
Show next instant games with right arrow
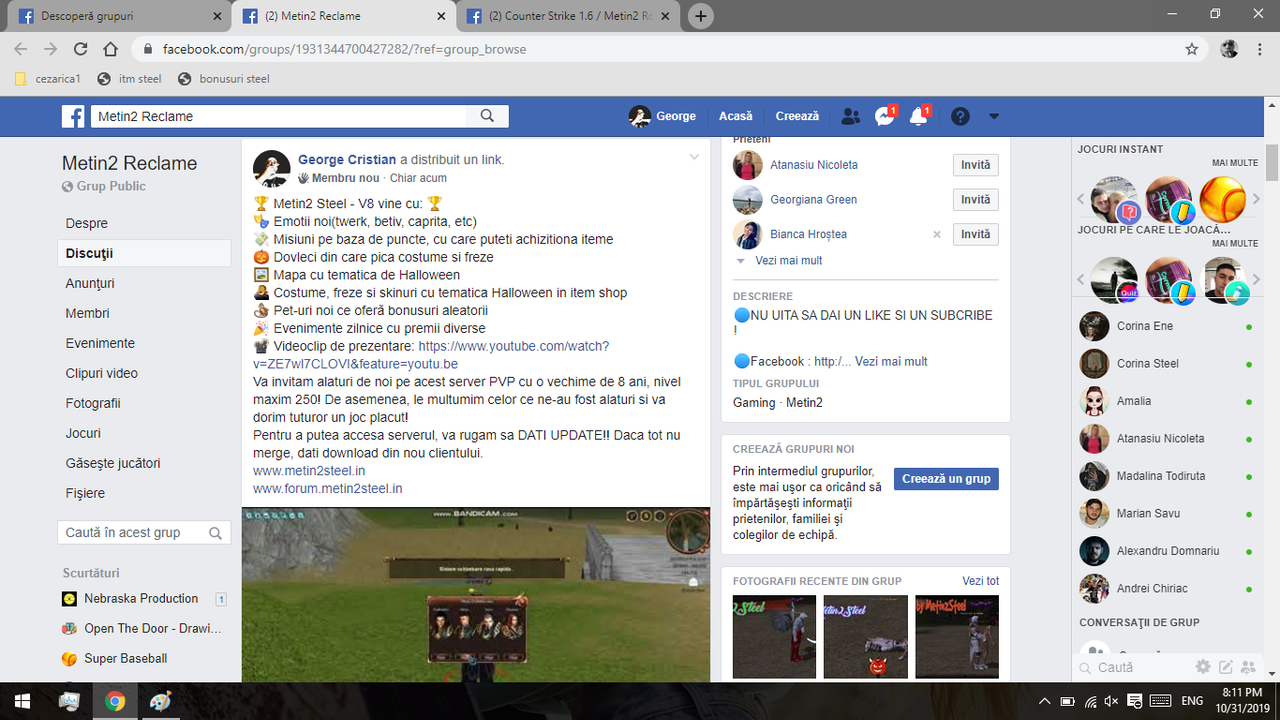point(1257,200)
